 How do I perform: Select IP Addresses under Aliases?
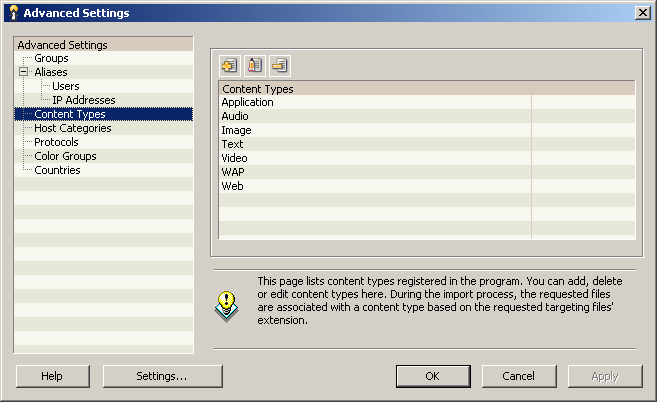[x=84, y=100]
